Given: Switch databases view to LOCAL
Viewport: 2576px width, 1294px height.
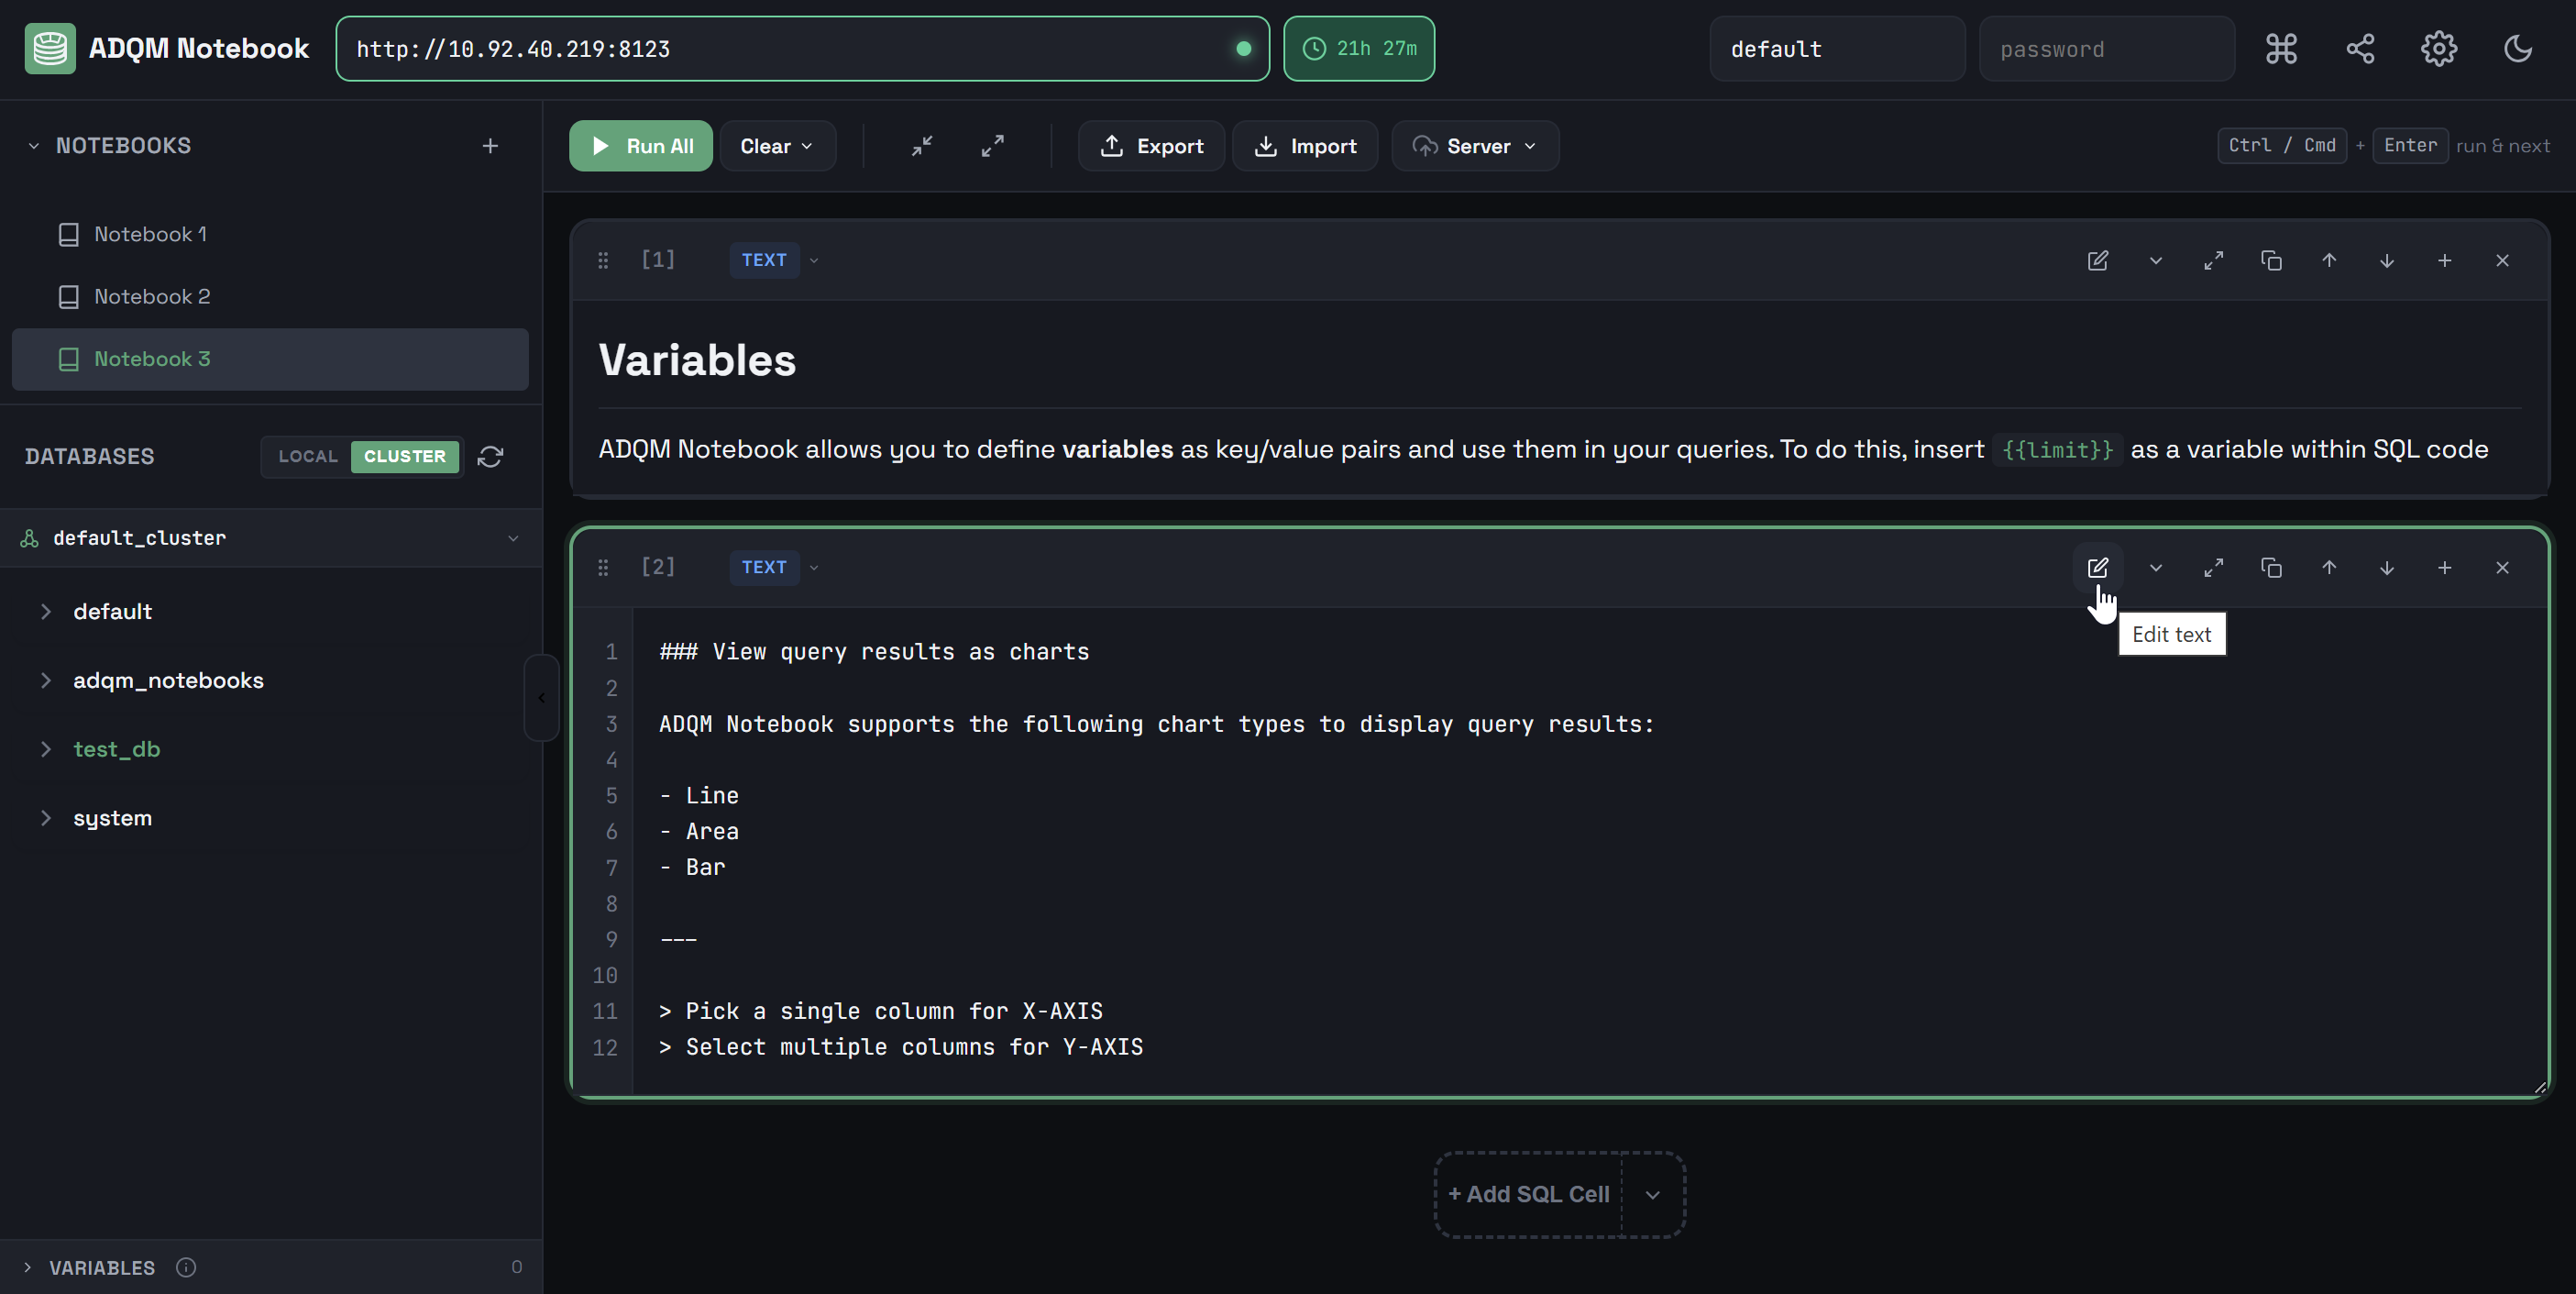Looking at the screenshot, I should pos(308,456).
